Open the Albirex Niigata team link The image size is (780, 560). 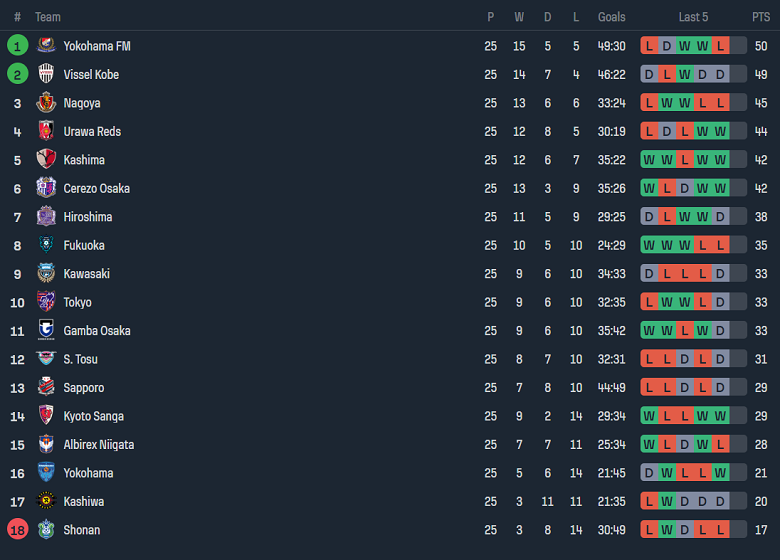[x=99, y=445]
